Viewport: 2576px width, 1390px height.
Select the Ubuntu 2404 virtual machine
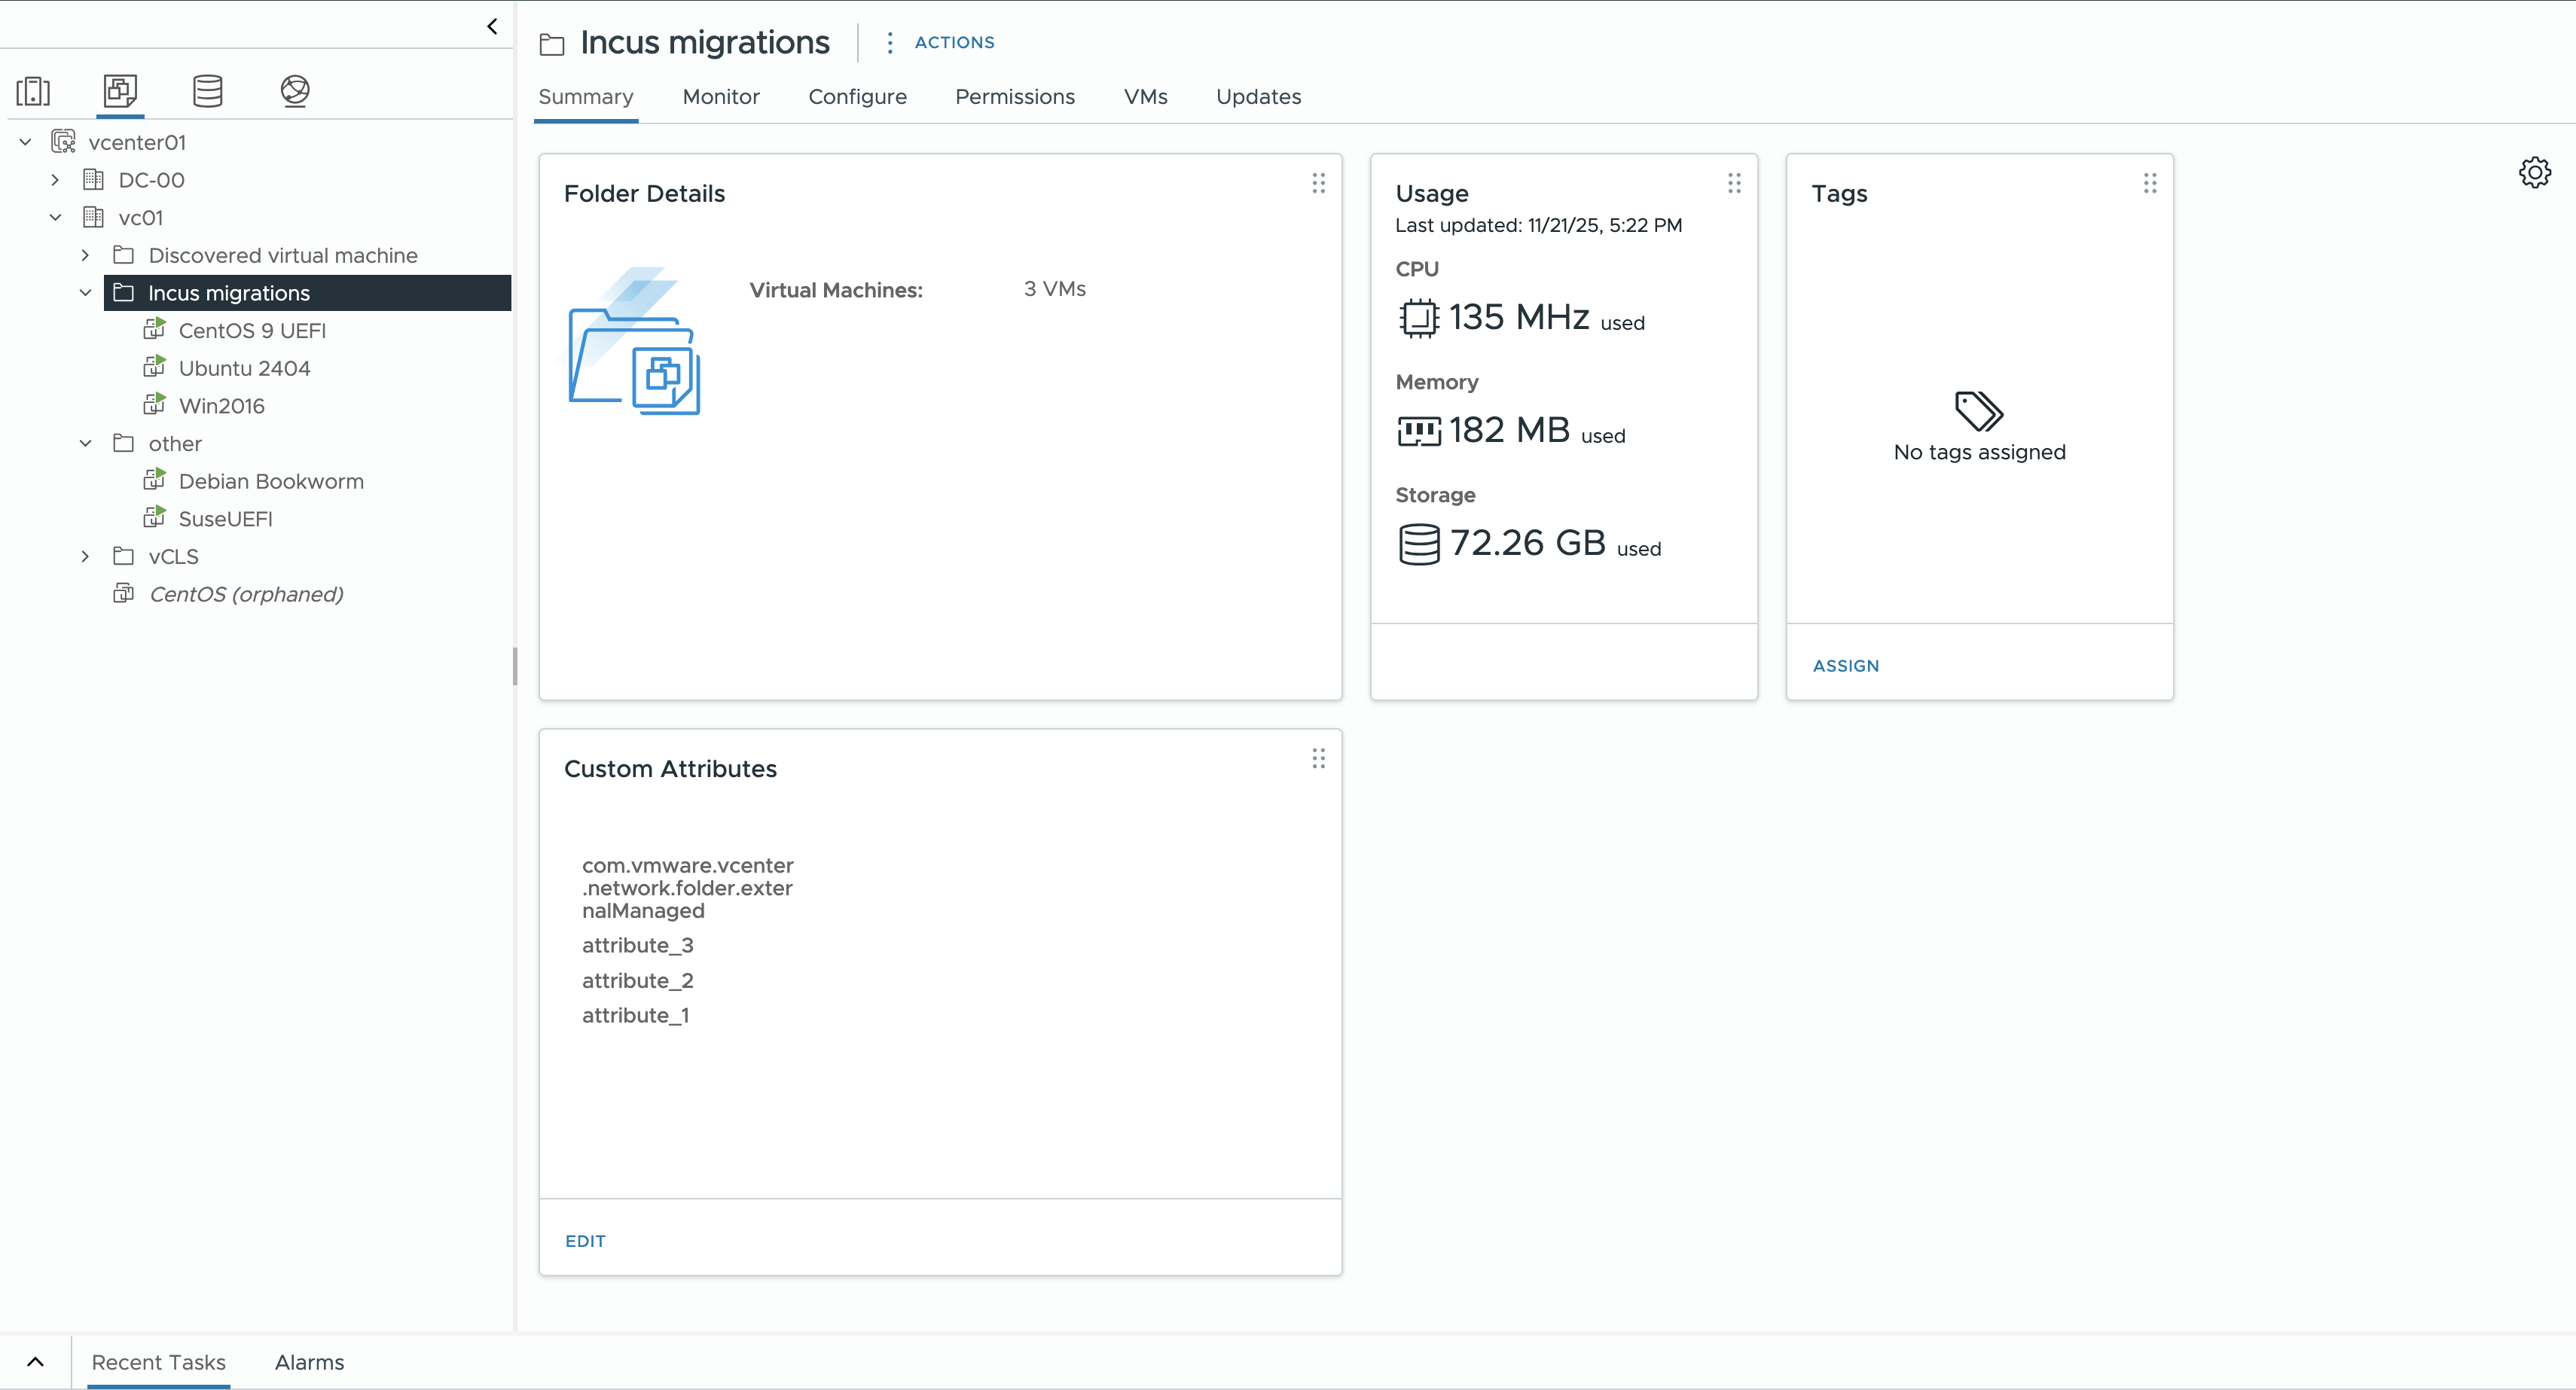pos(245,368)
